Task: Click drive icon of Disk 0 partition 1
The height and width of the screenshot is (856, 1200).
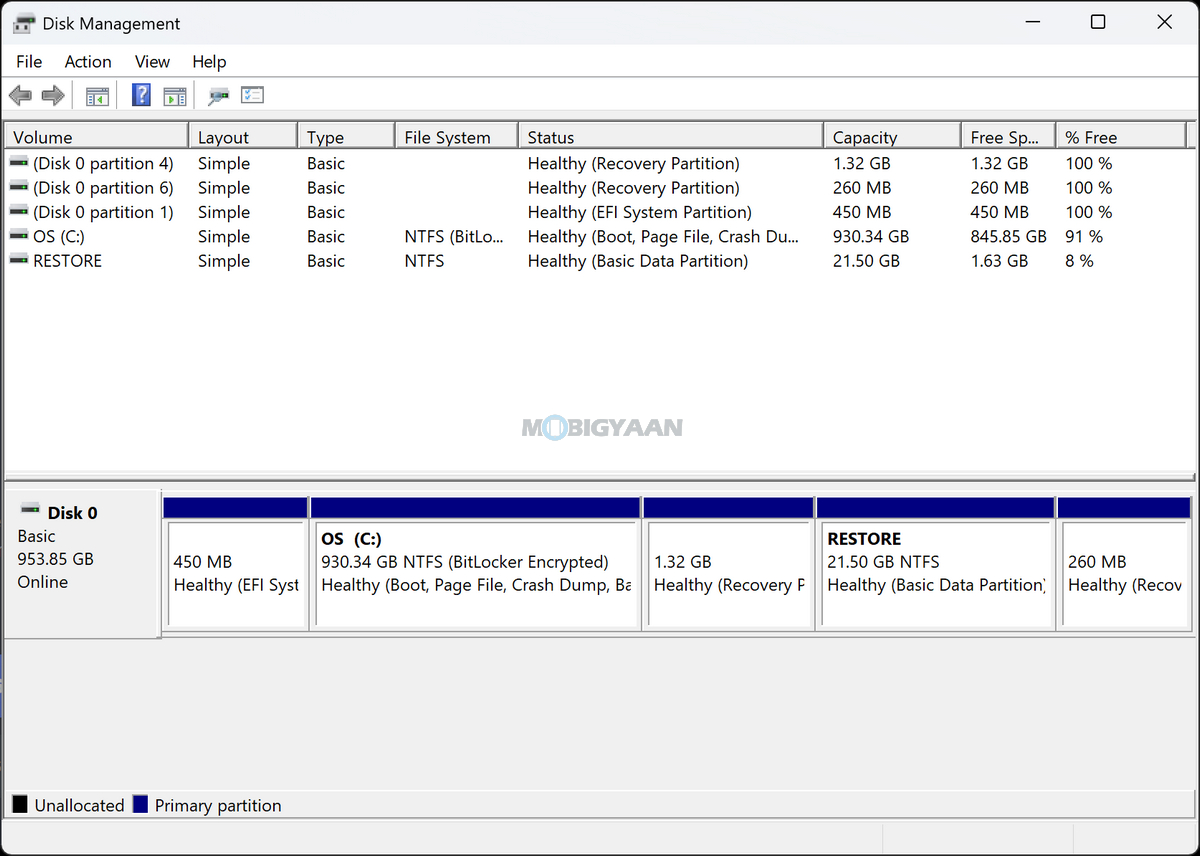Action: click(x=18, y=212)
